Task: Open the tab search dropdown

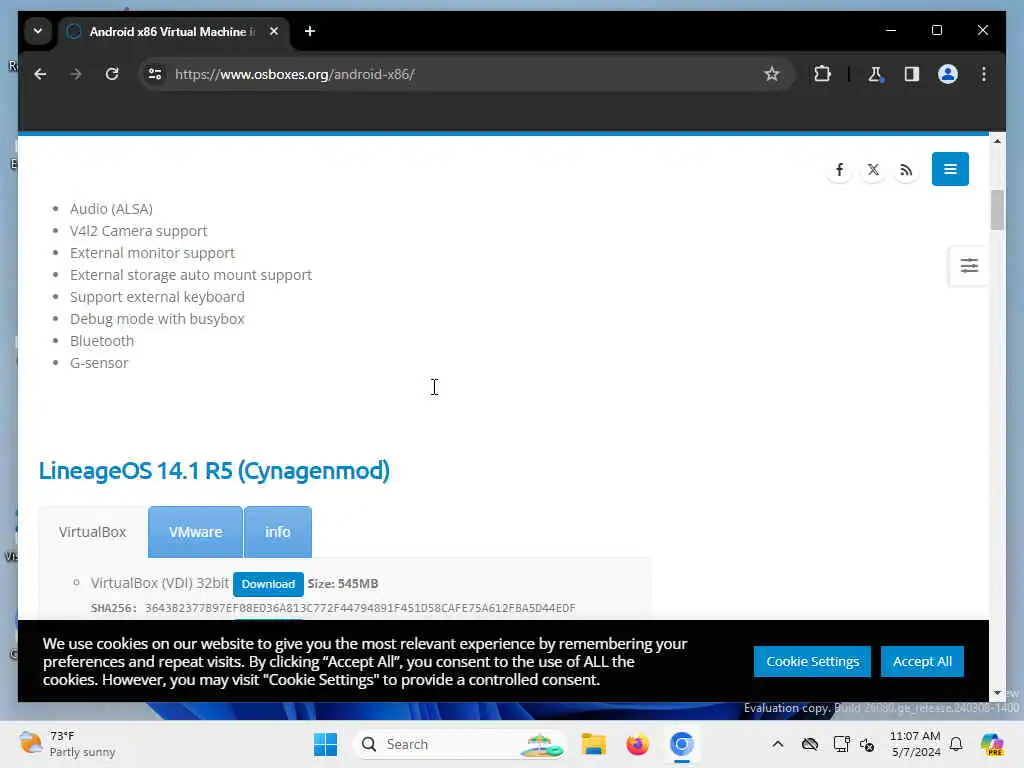Action: point(38,31)
